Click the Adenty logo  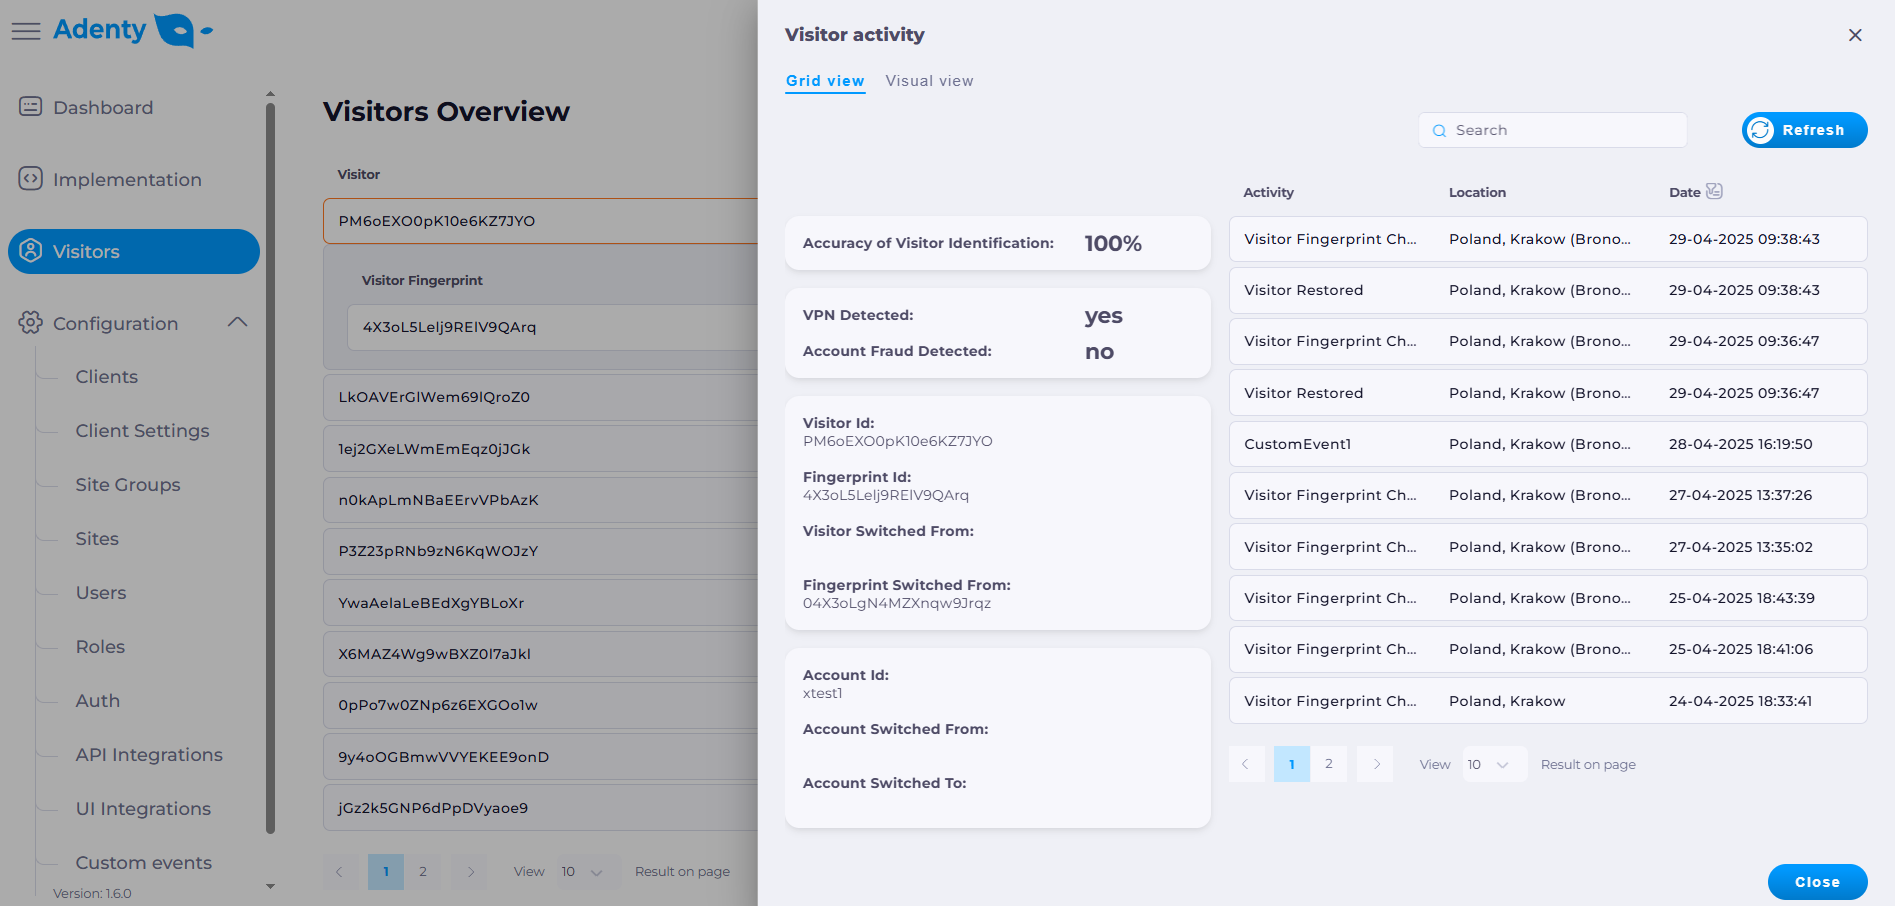132,30
